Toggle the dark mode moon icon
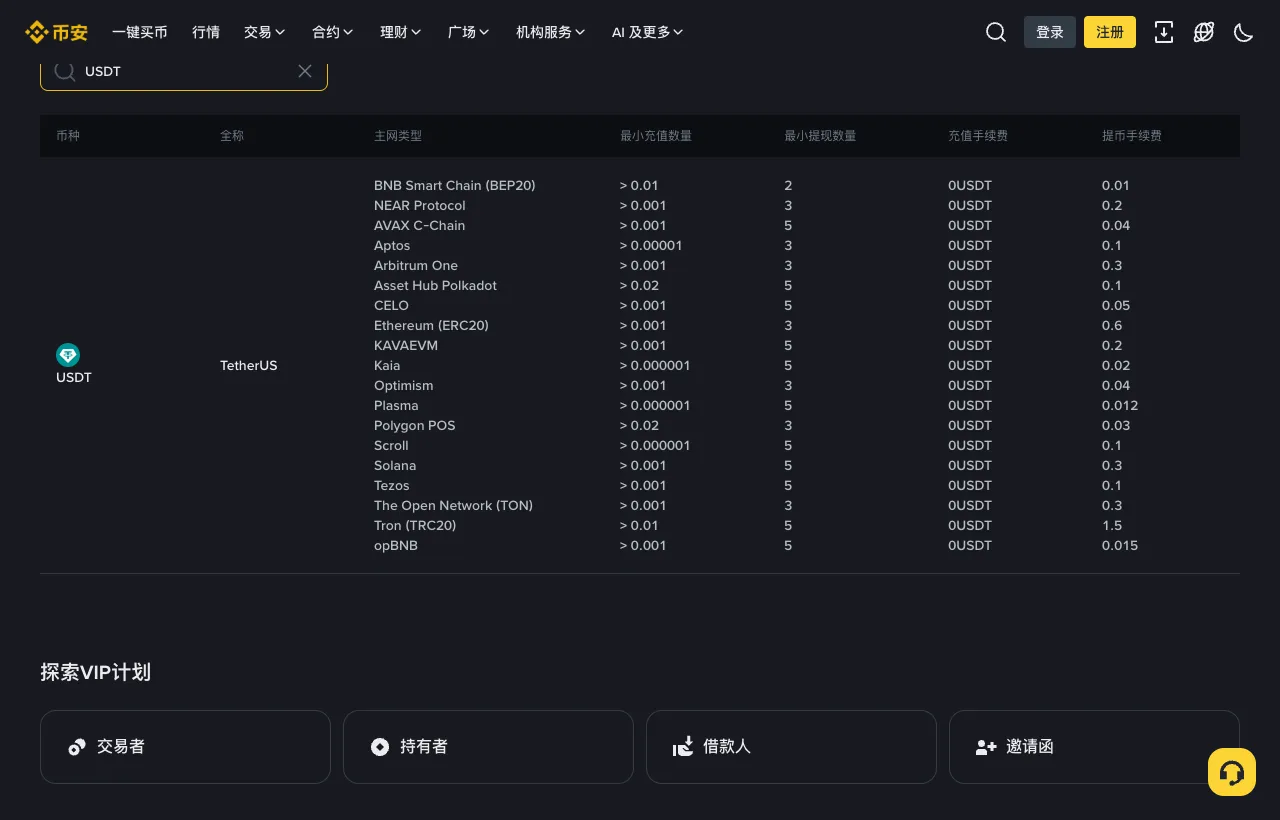This screenshot has height=820, width=1280. point(1244,32)
